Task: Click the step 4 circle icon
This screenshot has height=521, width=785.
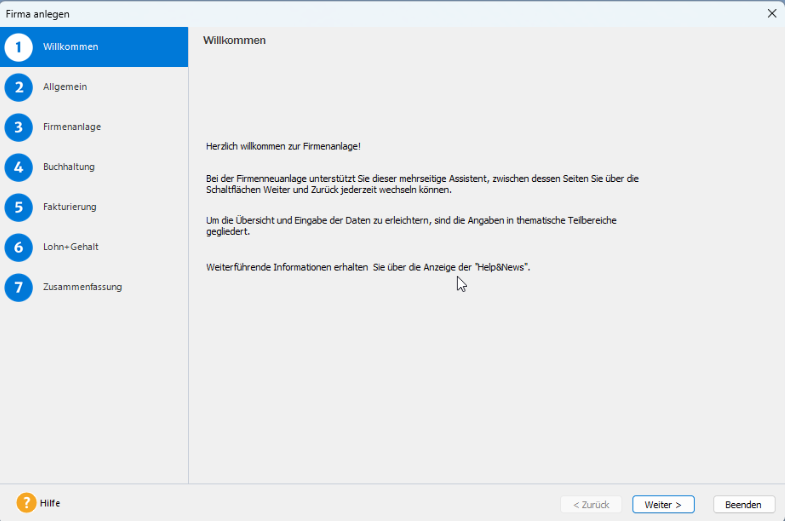Action: [19, 168]
